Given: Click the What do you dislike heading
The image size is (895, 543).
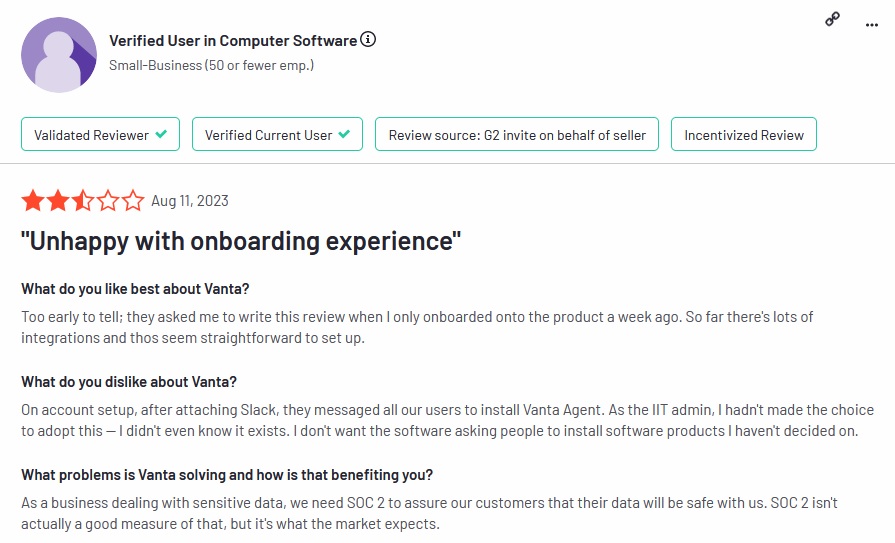Looking at the screenshot, I should click(129, 382).
